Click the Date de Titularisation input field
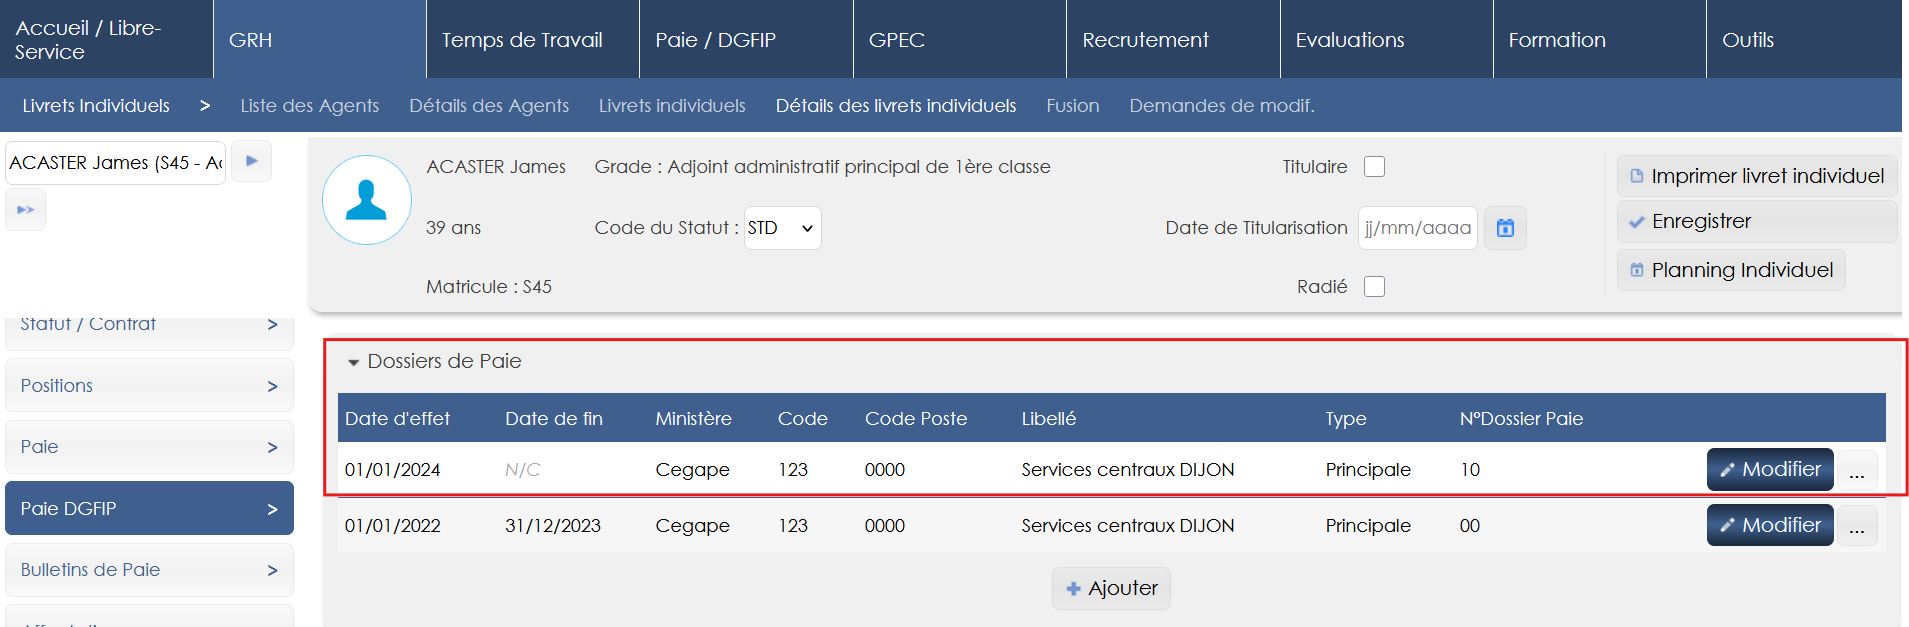The width and height of the screenshot is (1909, 627). pyautogui.click(x=1417, y=228)
